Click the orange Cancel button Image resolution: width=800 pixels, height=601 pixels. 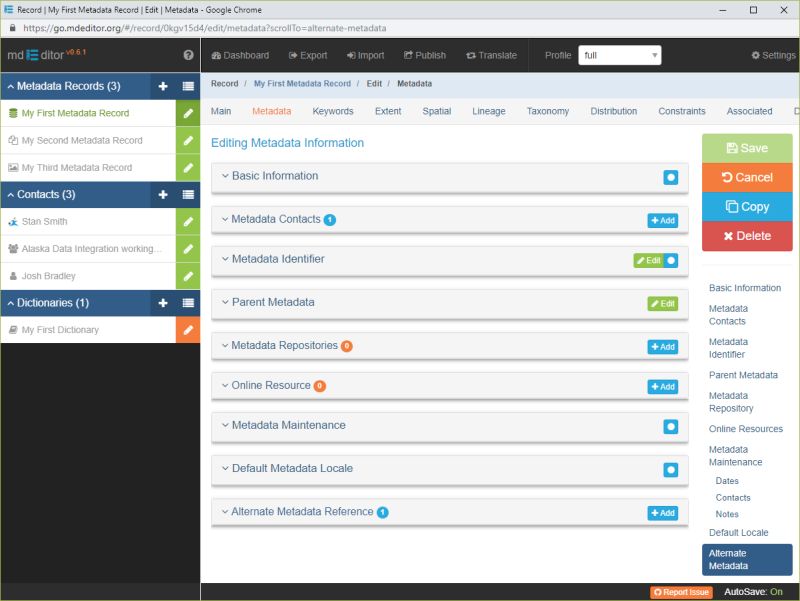tap(747, 177)
